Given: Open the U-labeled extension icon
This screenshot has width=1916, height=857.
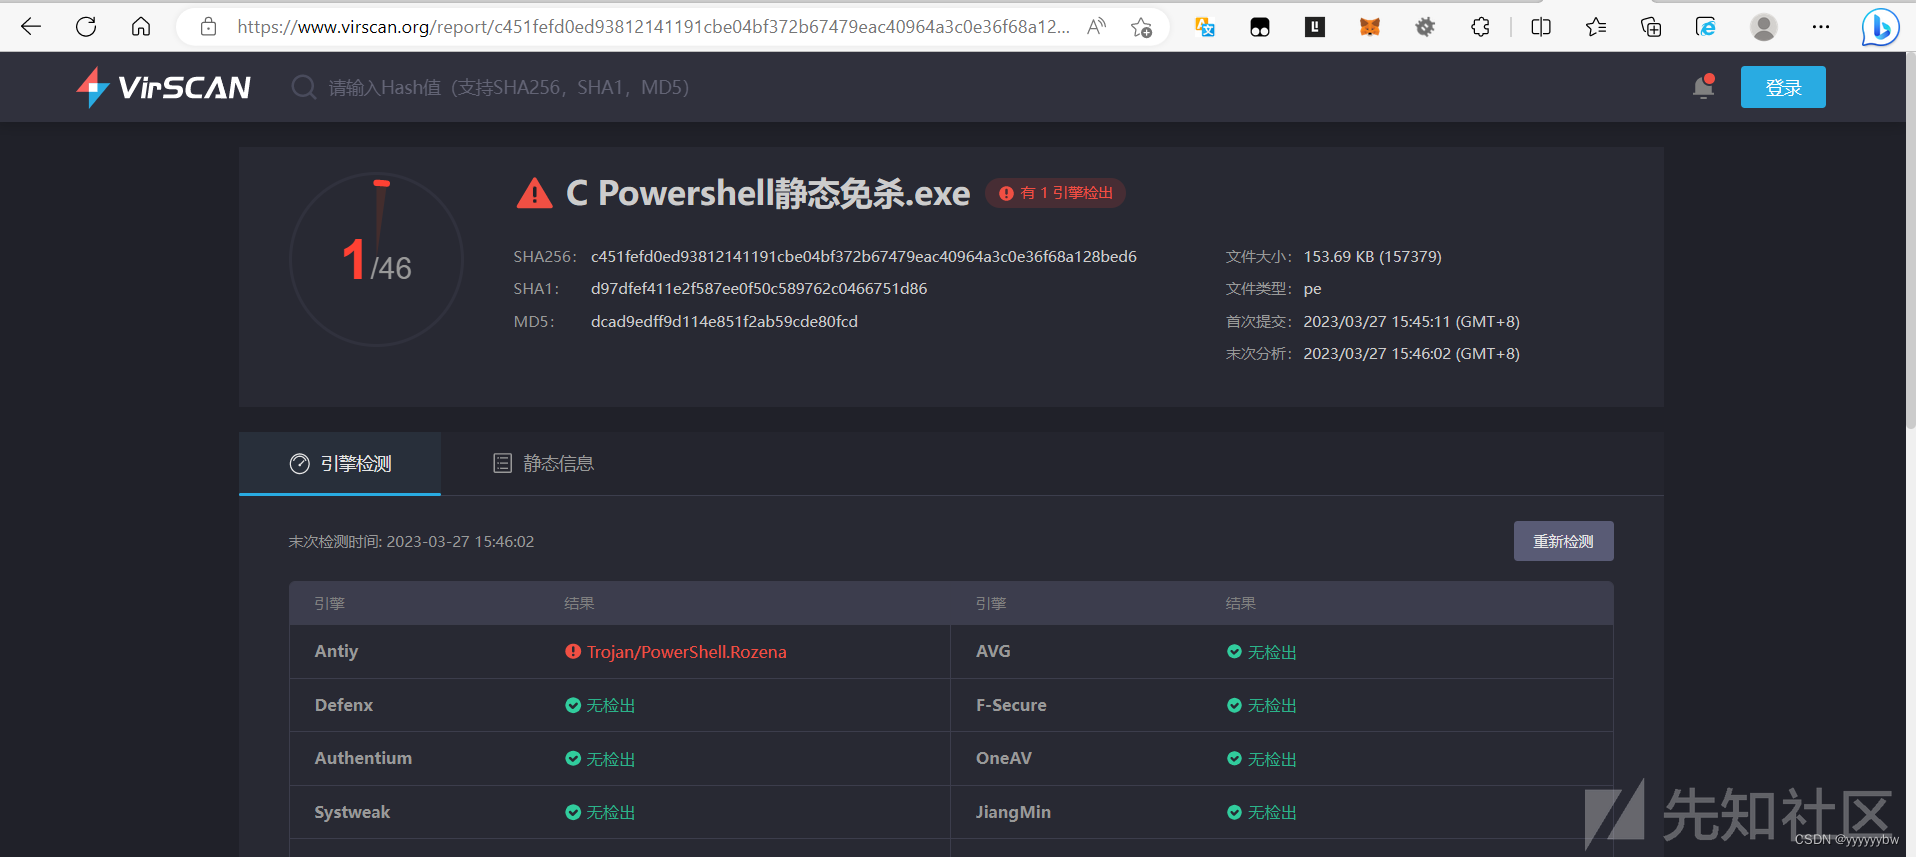Looking at the screenshot, I should (x=1315, y=27).
